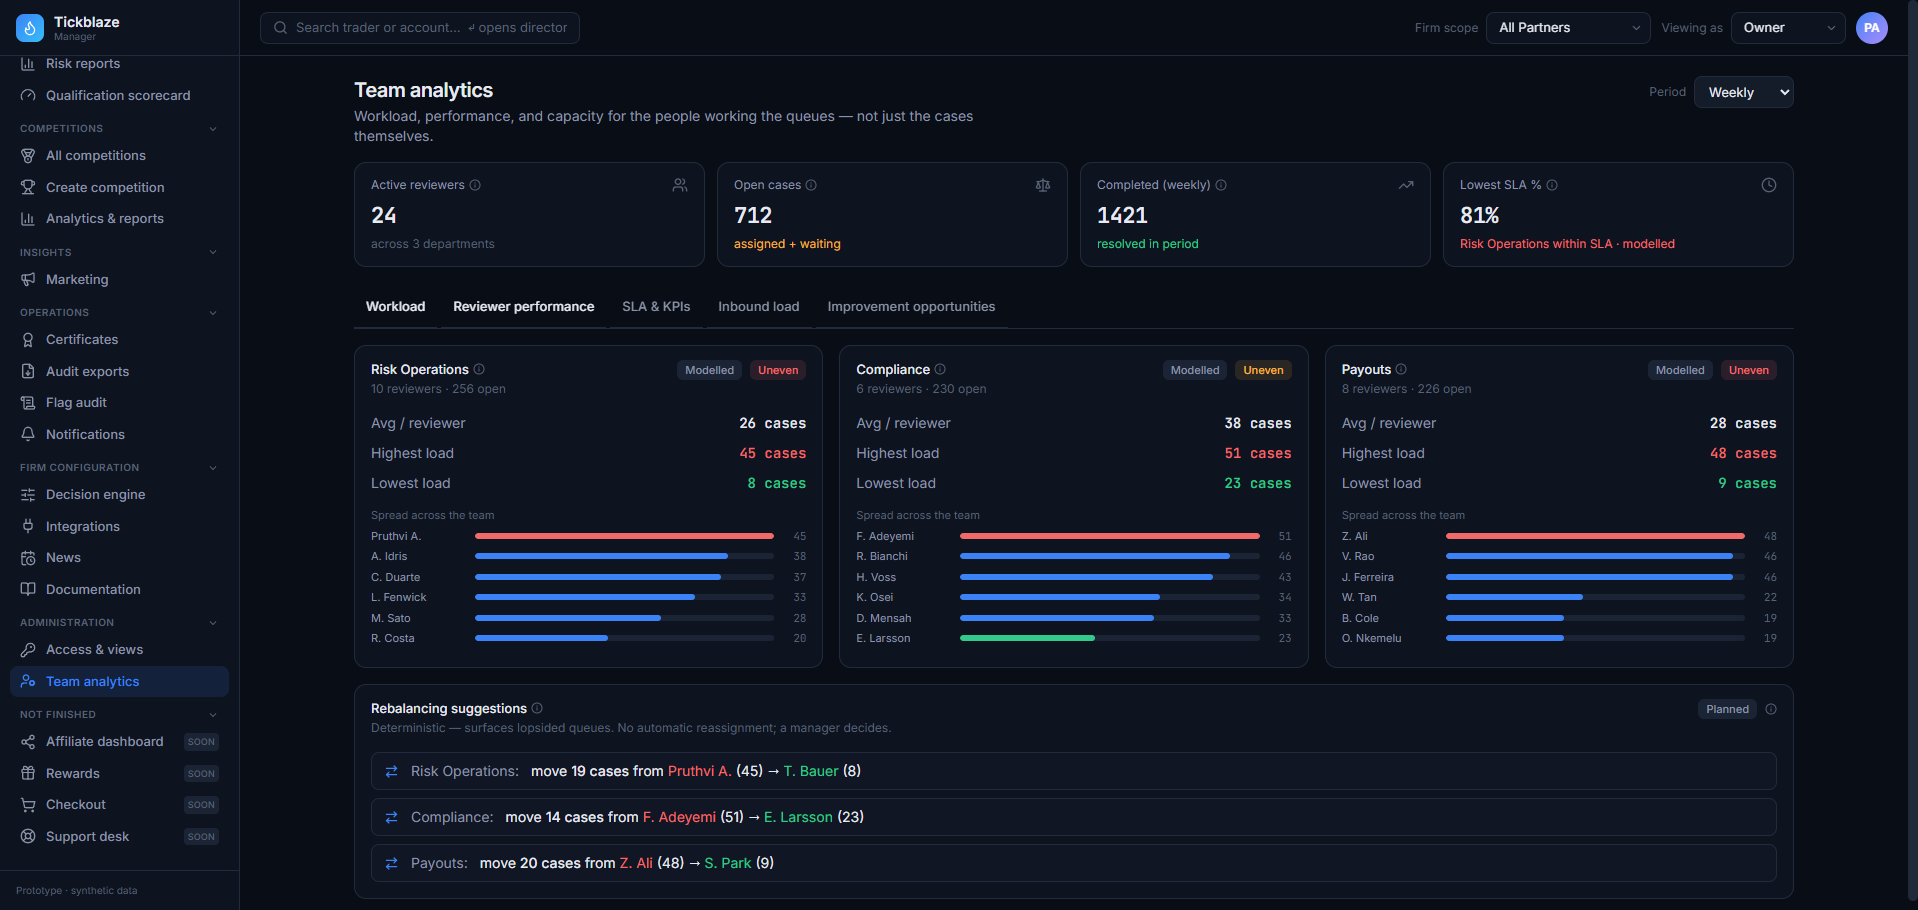Switch to the Workload tab
The image size is (1918, 910).
coord(395,307)
